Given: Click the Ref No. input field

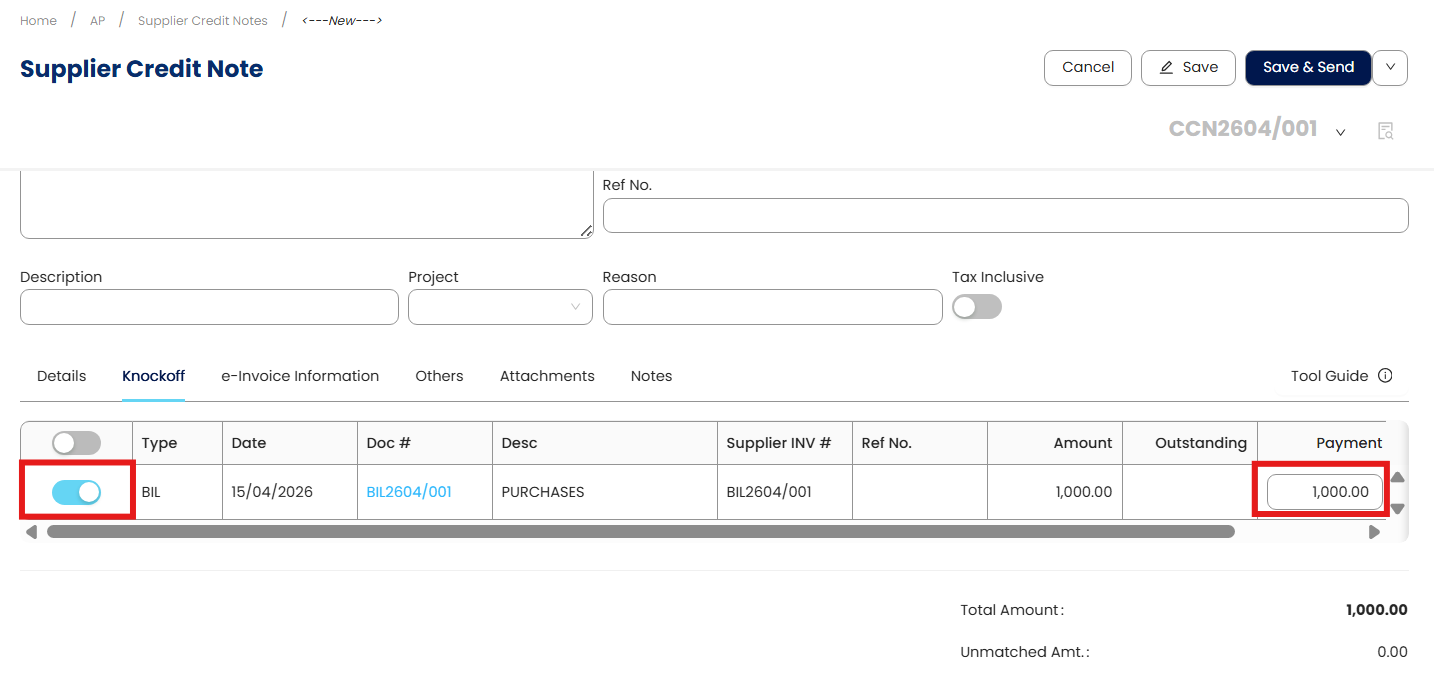Looking at the screenshot, I should click(1005, 215).
